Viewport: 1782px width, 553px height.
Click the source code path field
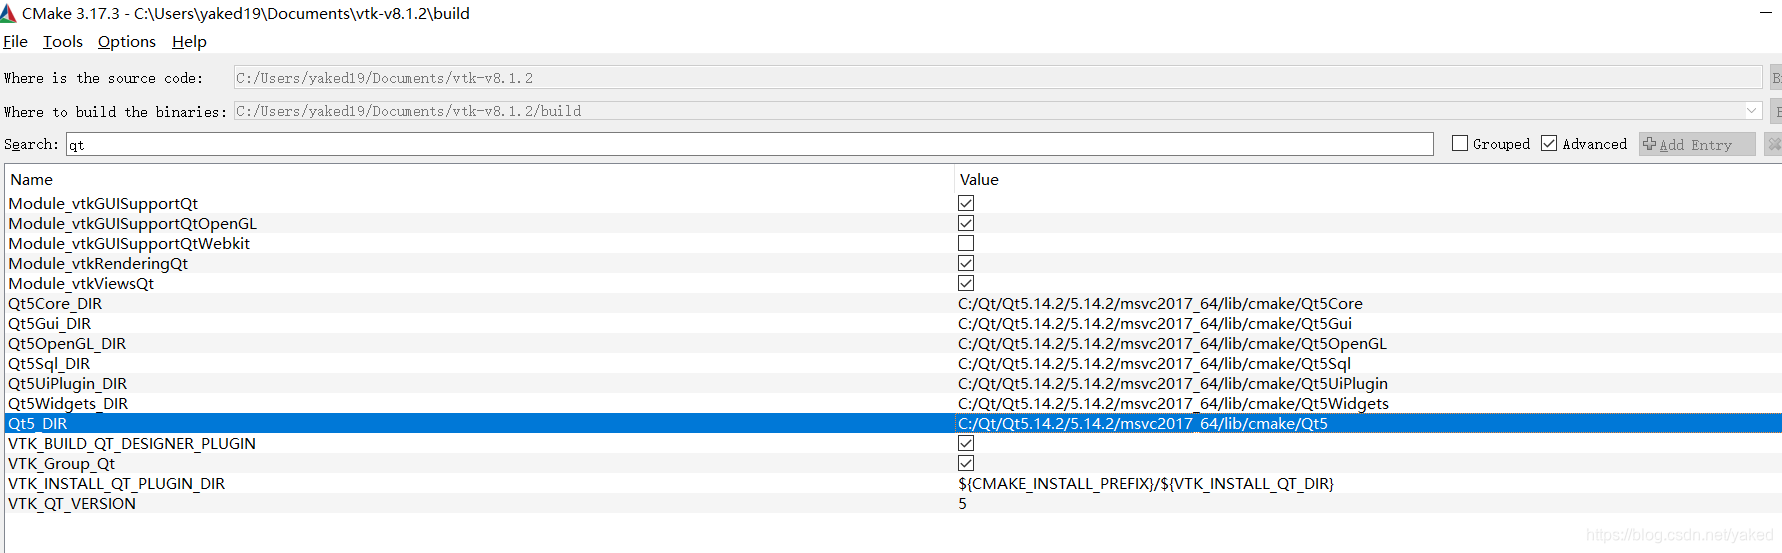tap(997, 78)
